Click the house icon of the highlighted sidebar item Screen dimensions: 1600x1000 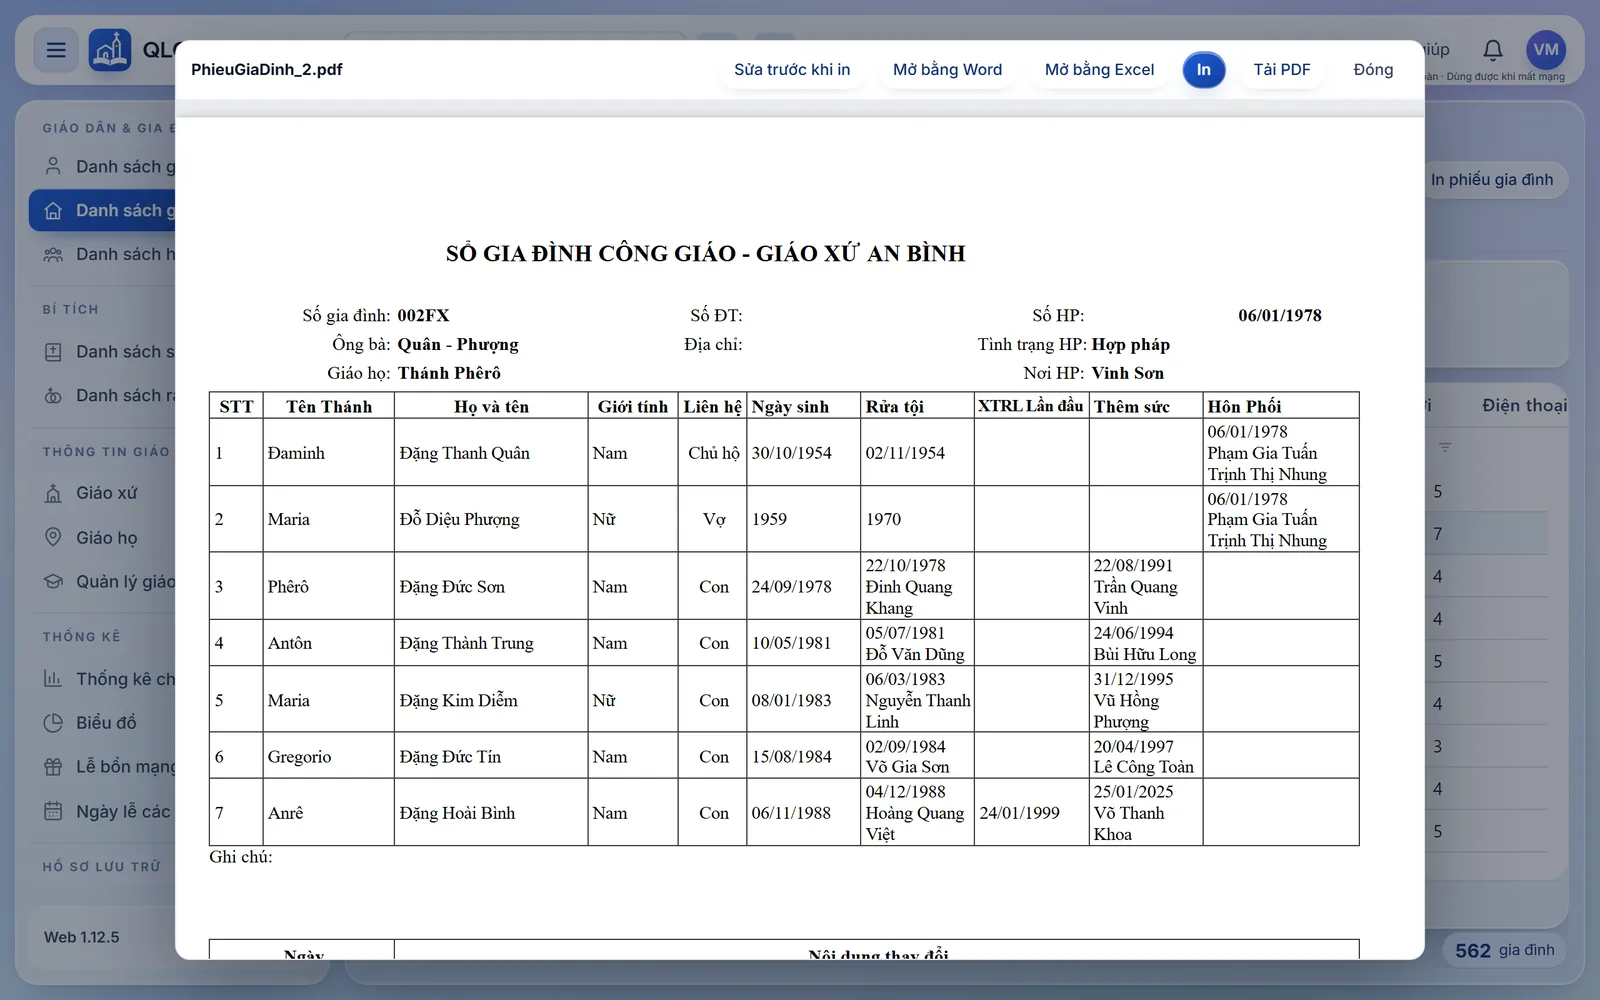pyautogui.click(x=53, y=211)
